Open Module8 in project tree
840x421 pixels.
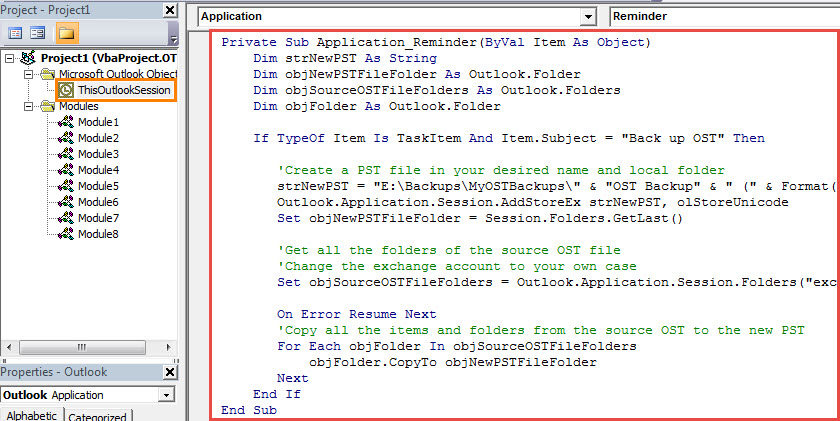[x=98, y=234]
